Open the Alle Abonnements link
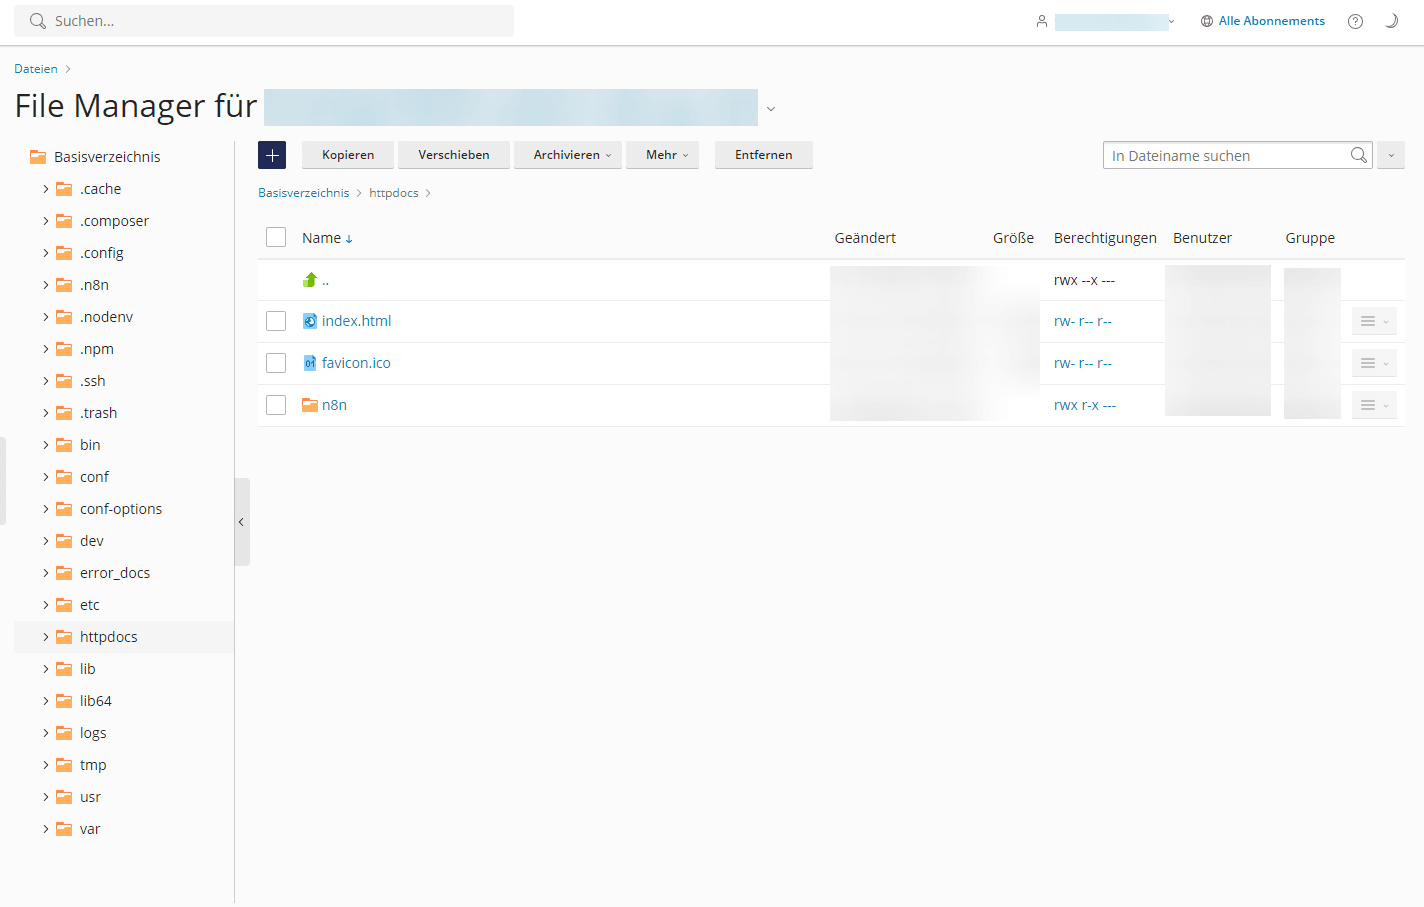The image size is (1424, 907). [1271, 20]
